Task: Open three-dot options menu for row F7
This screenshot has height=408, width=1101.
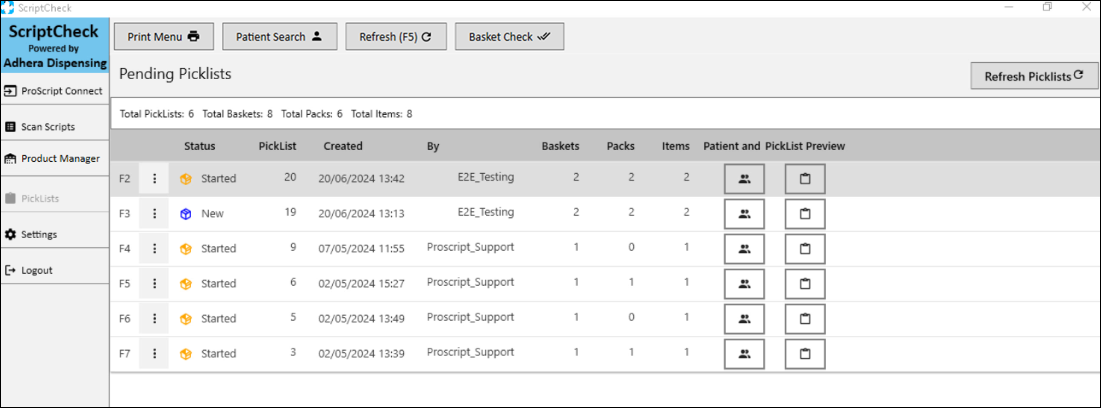Action: (x=154, y=354)
